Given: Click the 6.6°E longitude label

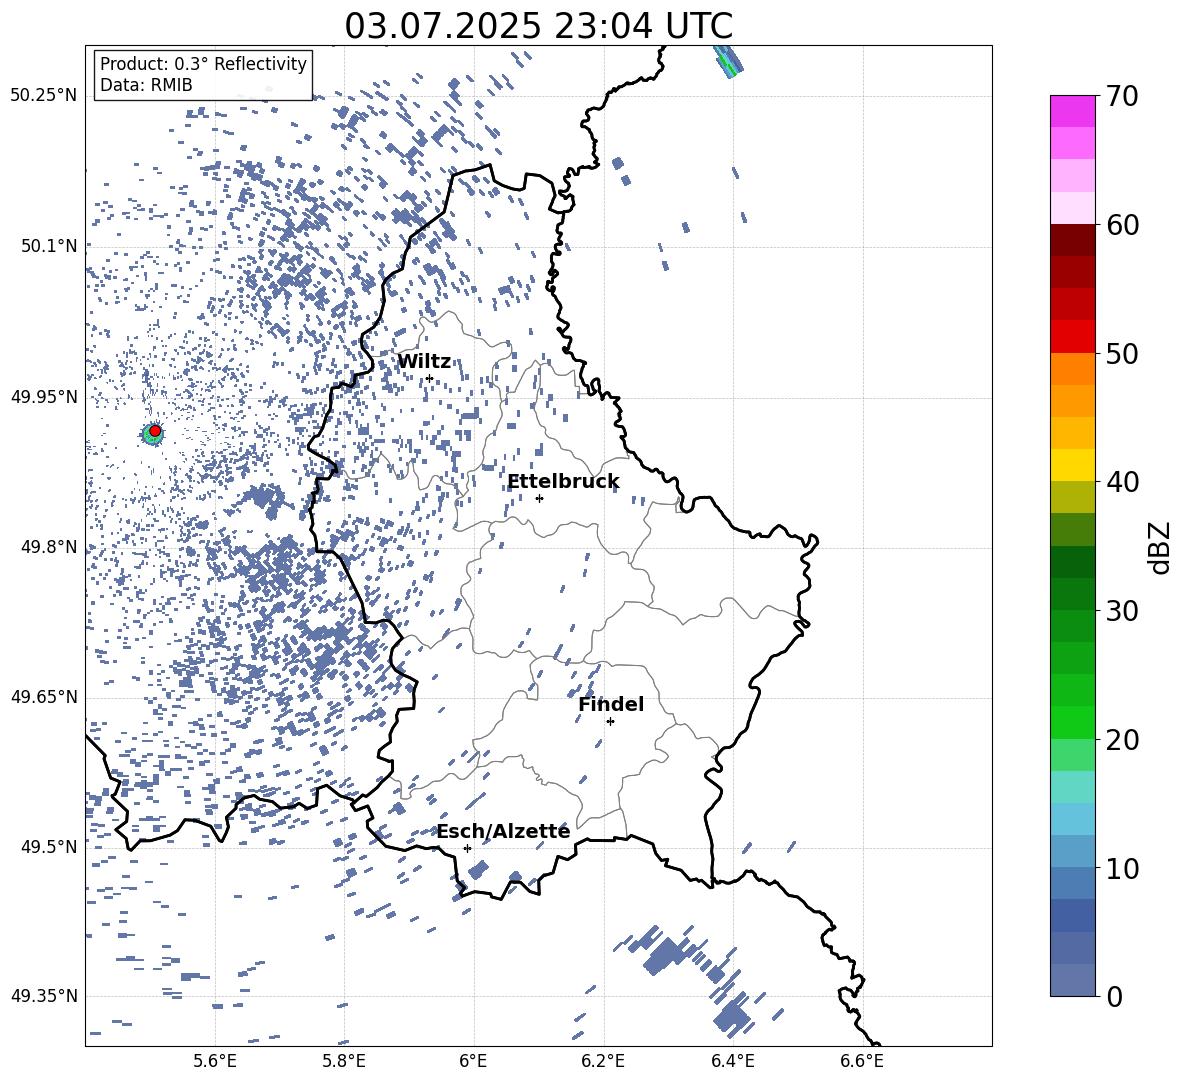Looking at the screenshot, I should 862,1061.
